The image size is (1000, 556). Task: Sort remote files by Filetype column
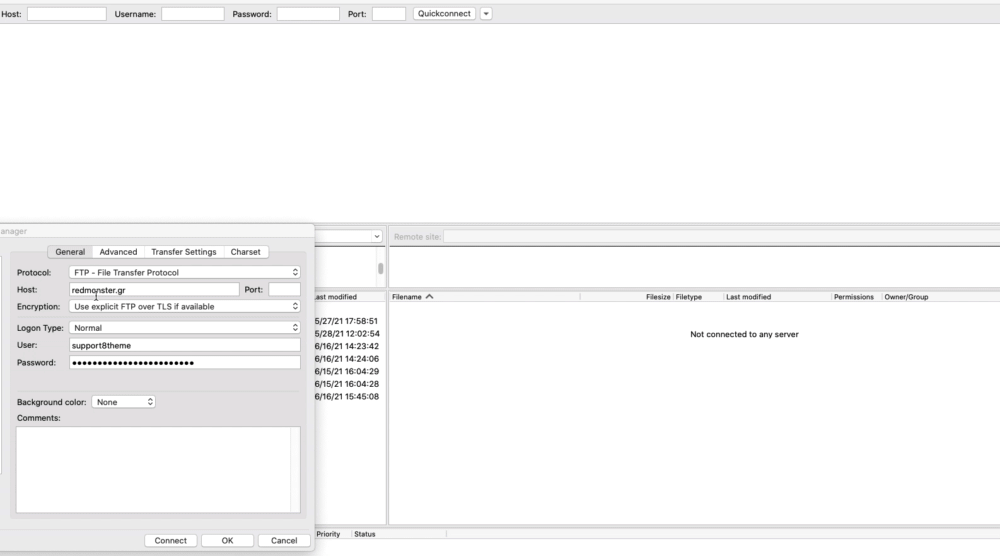[x=698, y=297]
